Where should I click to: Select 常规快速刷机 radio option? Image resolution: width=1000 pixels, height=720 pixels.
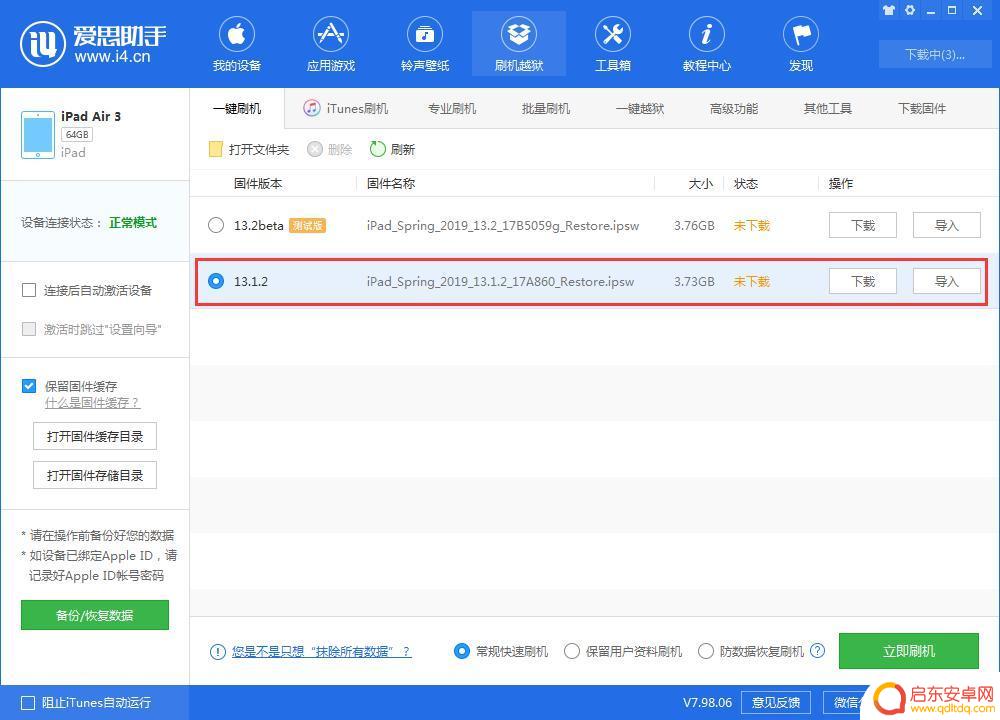point(462,651)
